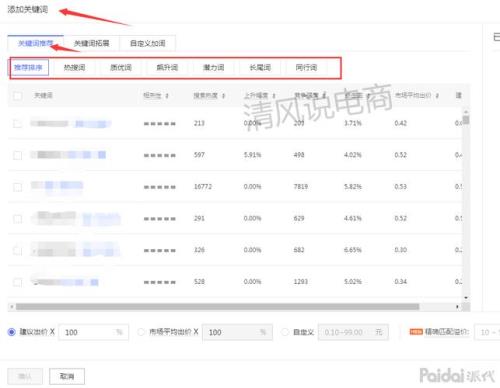Click the 0.10-99.00 custom bid input
This screenshot has height=388, width=500.
point(353,332)
